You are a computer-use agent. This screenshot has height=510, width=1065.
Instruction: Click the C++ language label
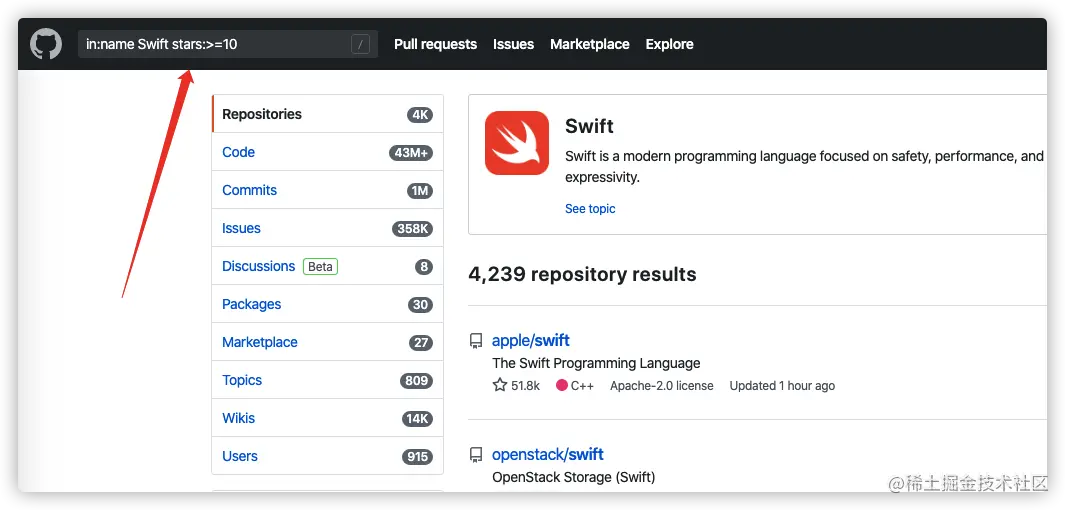[x=582, y=386]
